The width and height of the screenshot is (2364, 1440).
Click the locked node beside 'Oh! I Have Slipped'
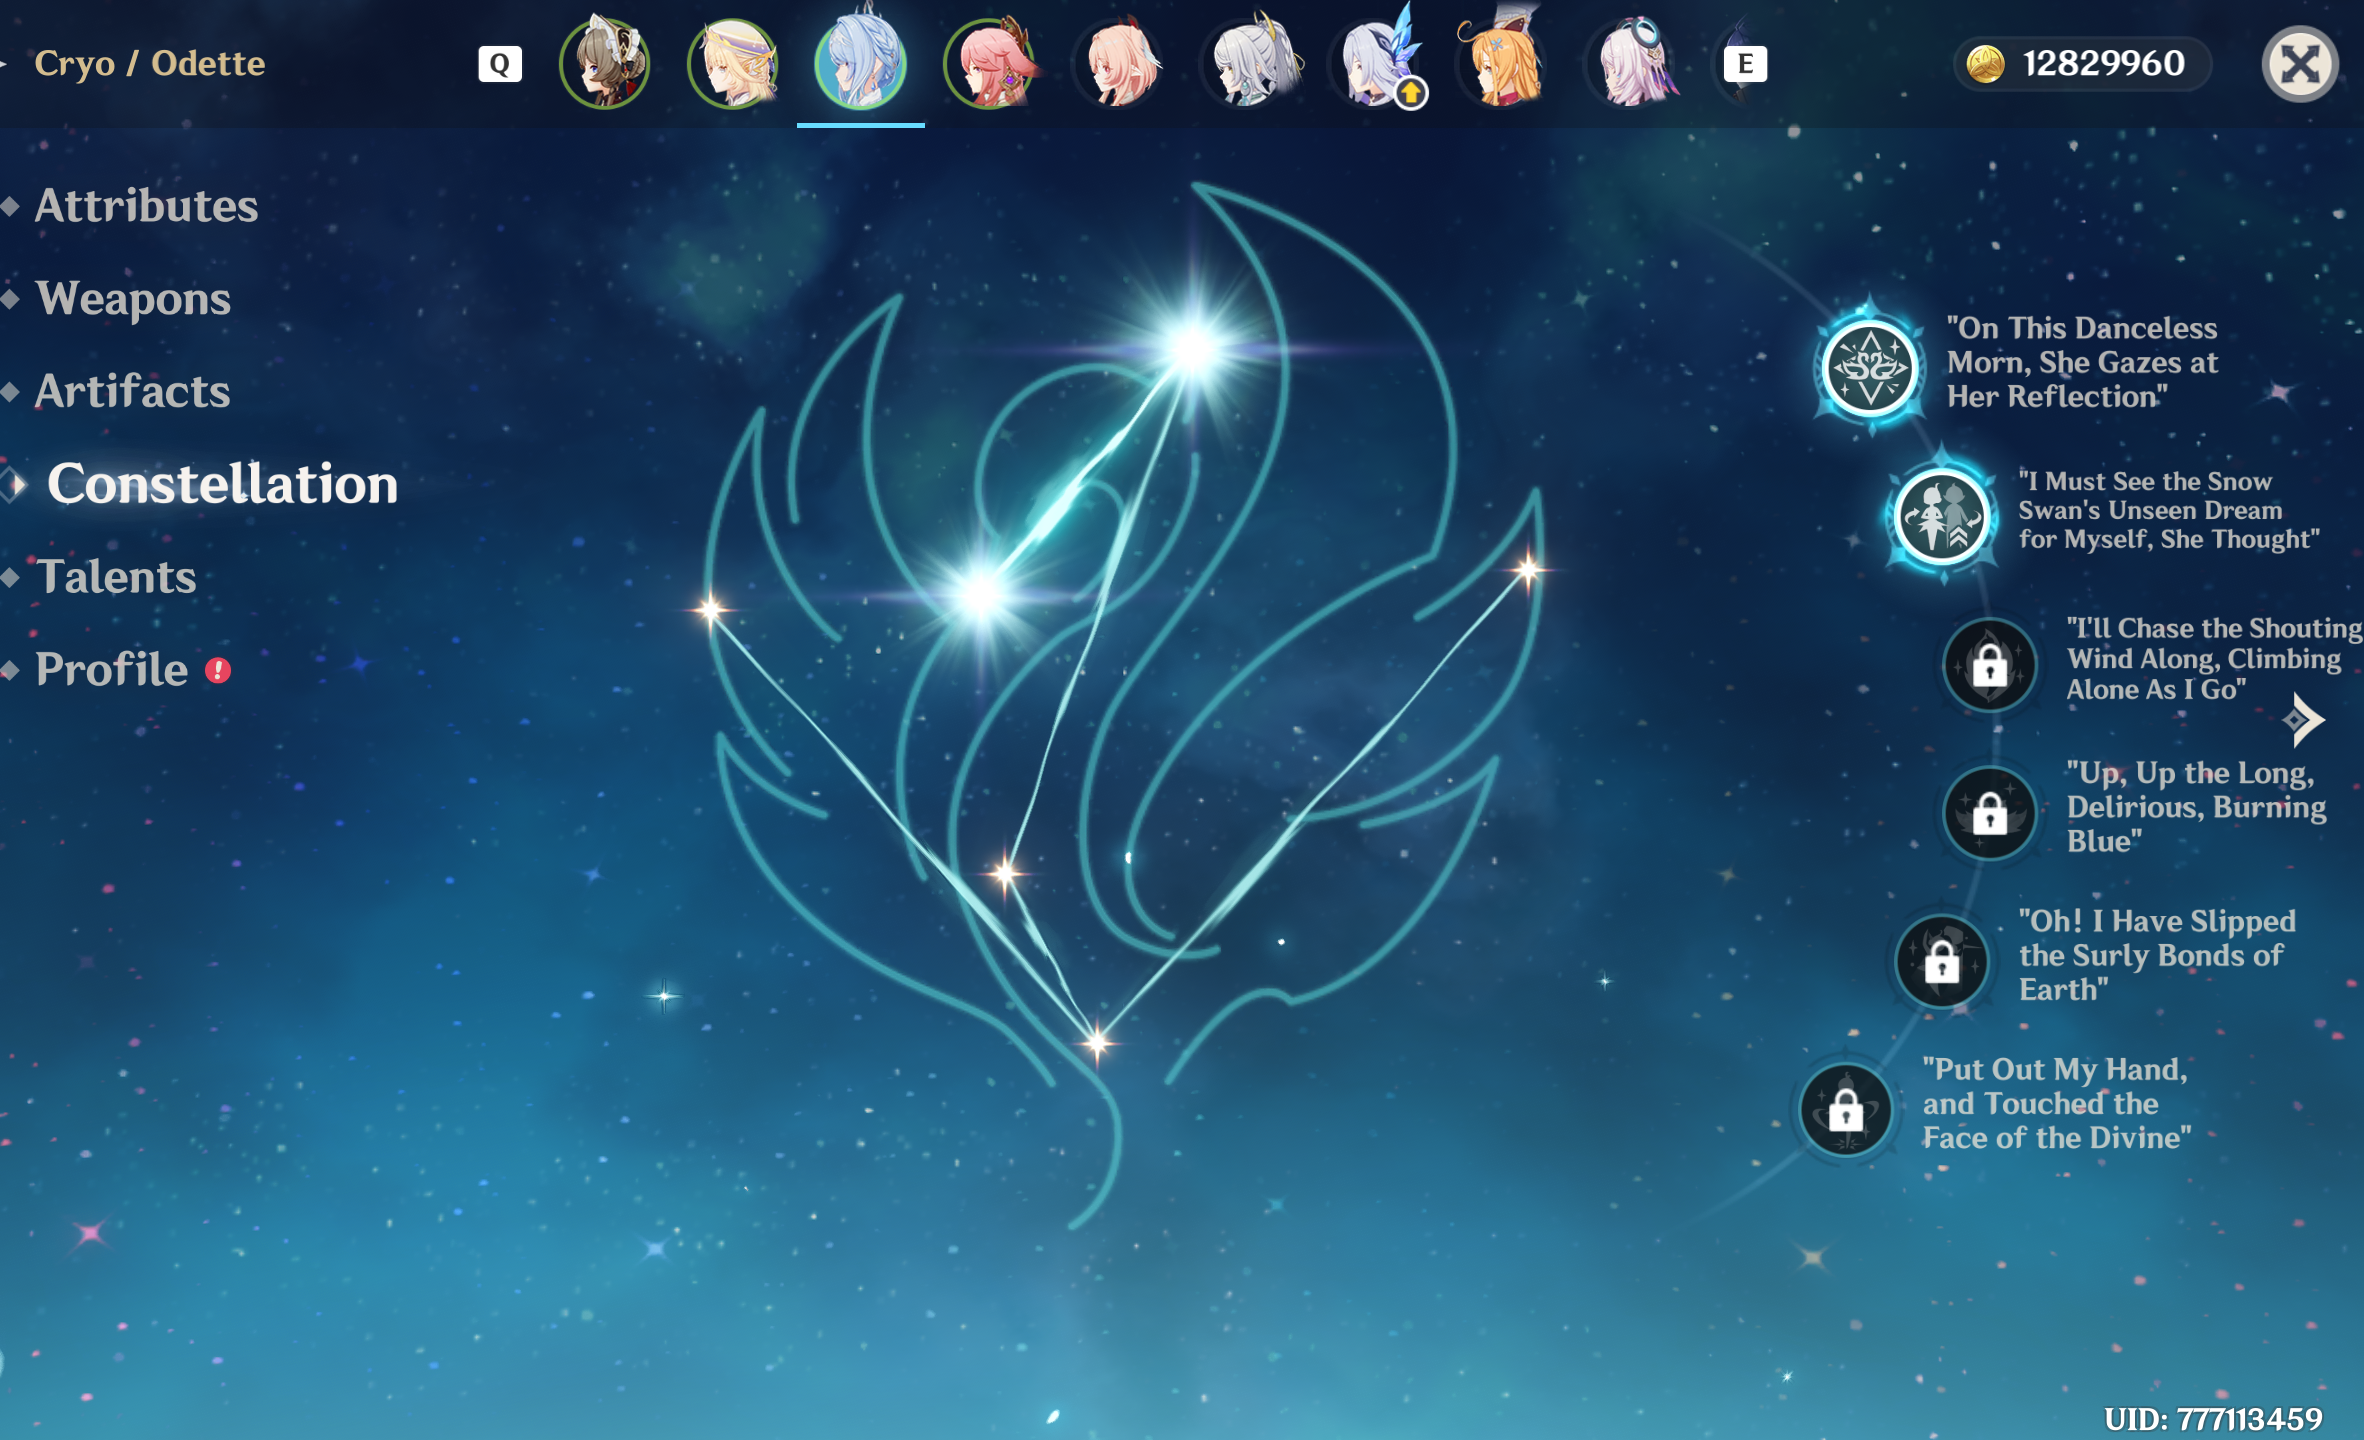coord(1942,961)
